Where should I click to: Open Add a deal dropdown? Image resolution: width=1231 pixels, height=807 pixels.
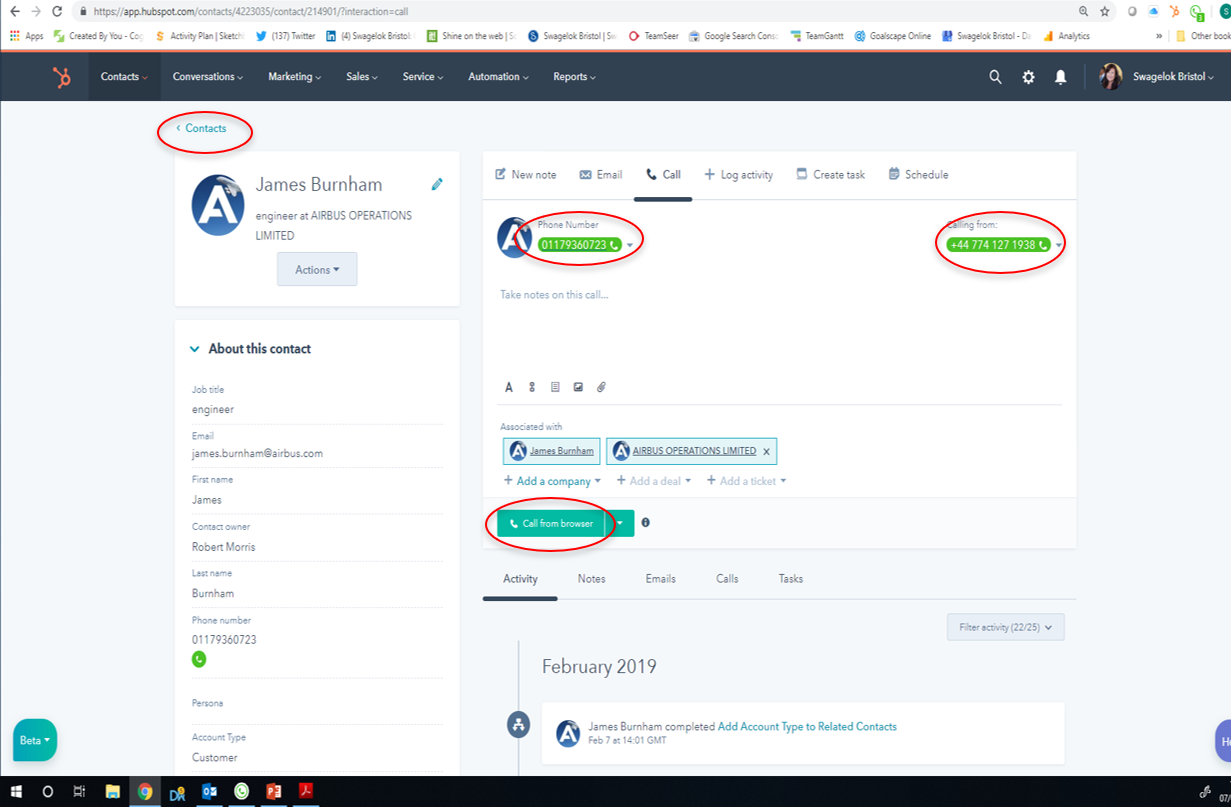[654, 481]
